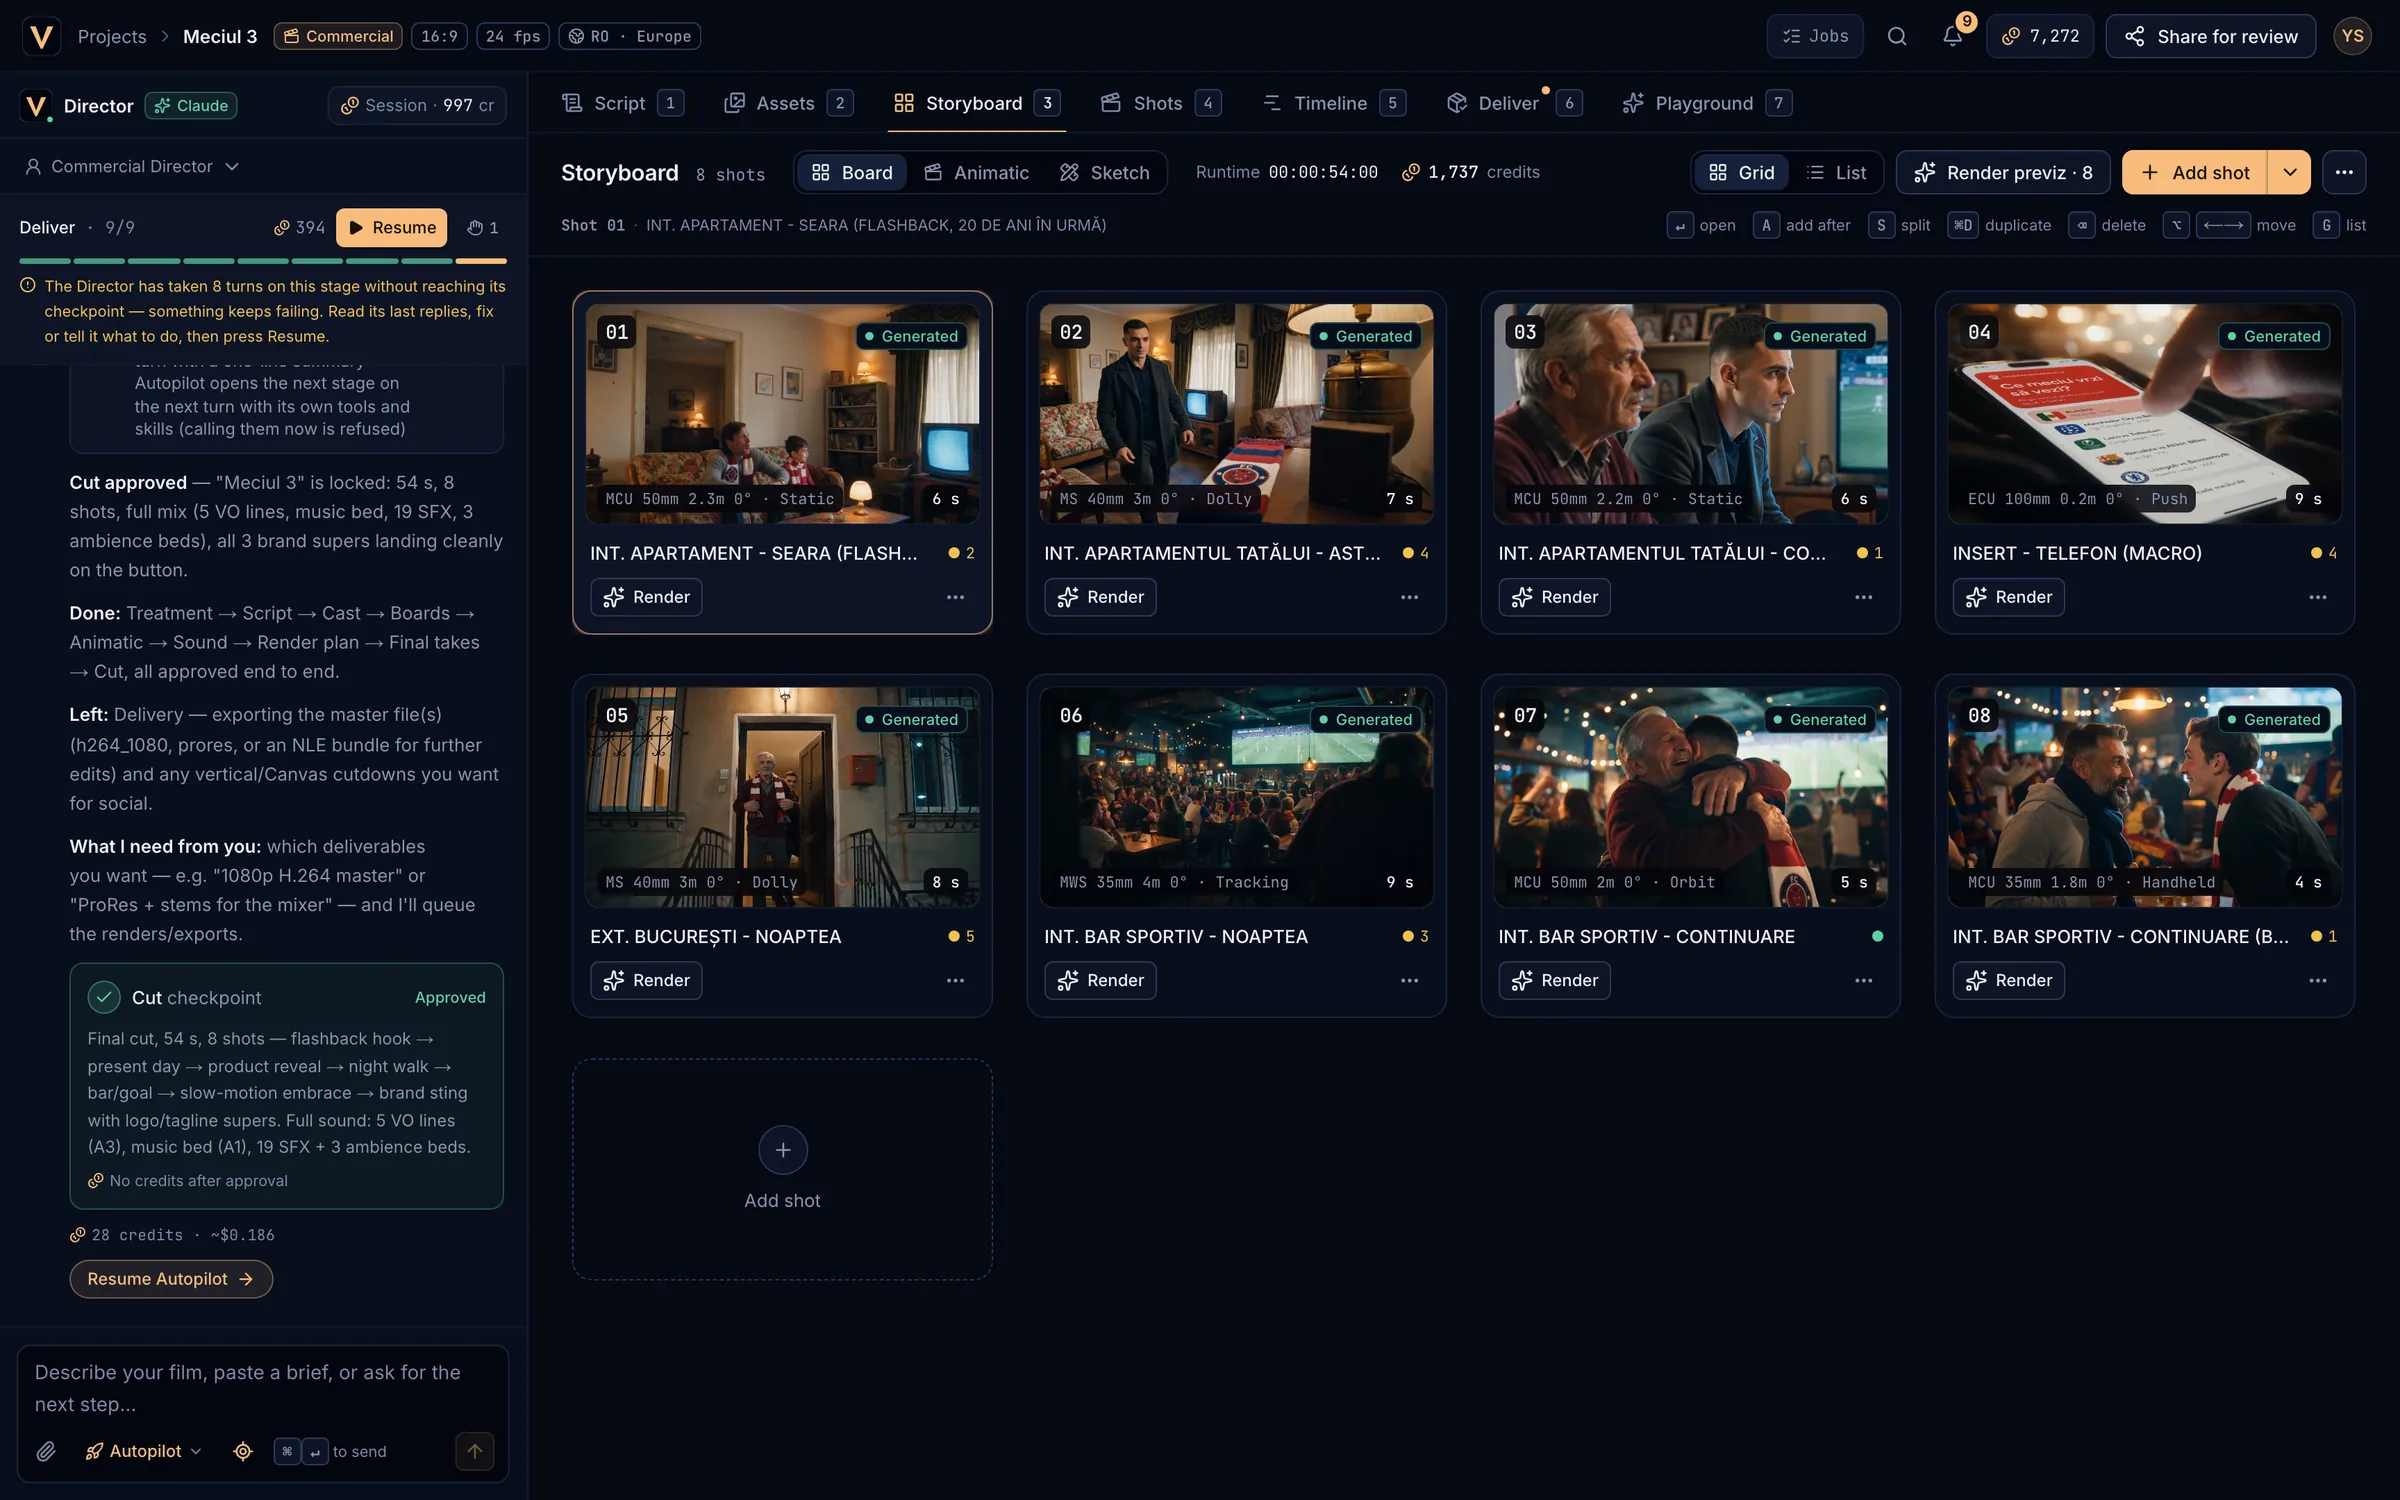Open the search magnifier icon
Viewport: 2400px width, 1500px height.
tap(1896, 36)
